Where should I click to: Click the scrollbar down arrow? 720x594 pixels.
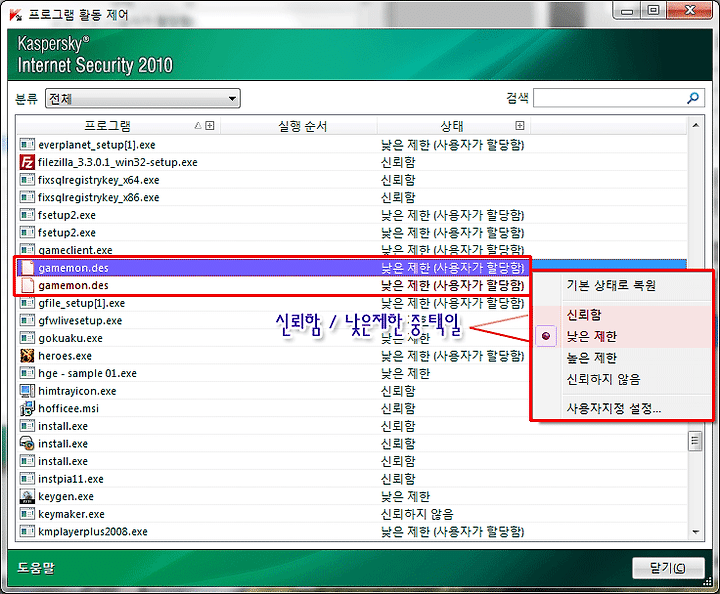click(696, 532)
